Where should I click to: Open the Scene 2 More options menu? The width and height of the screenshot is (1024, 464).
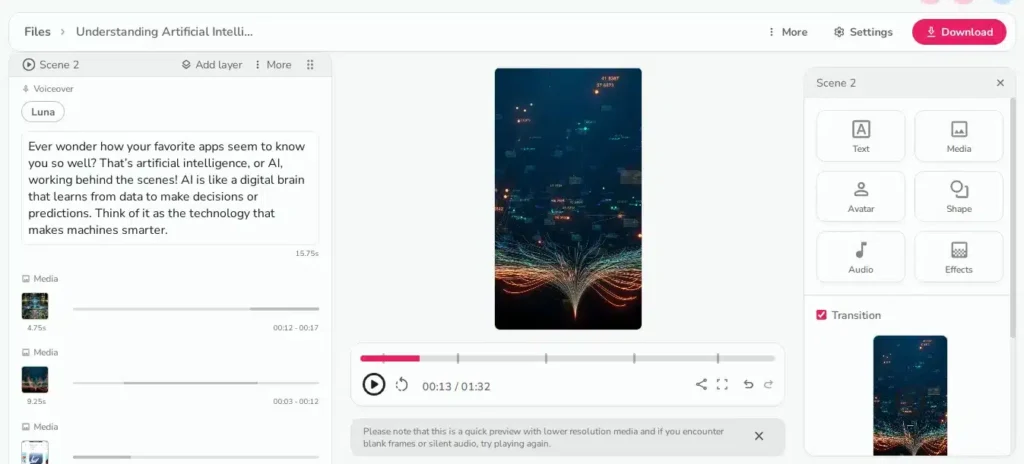pyautogui.click(x=272, y=65)
